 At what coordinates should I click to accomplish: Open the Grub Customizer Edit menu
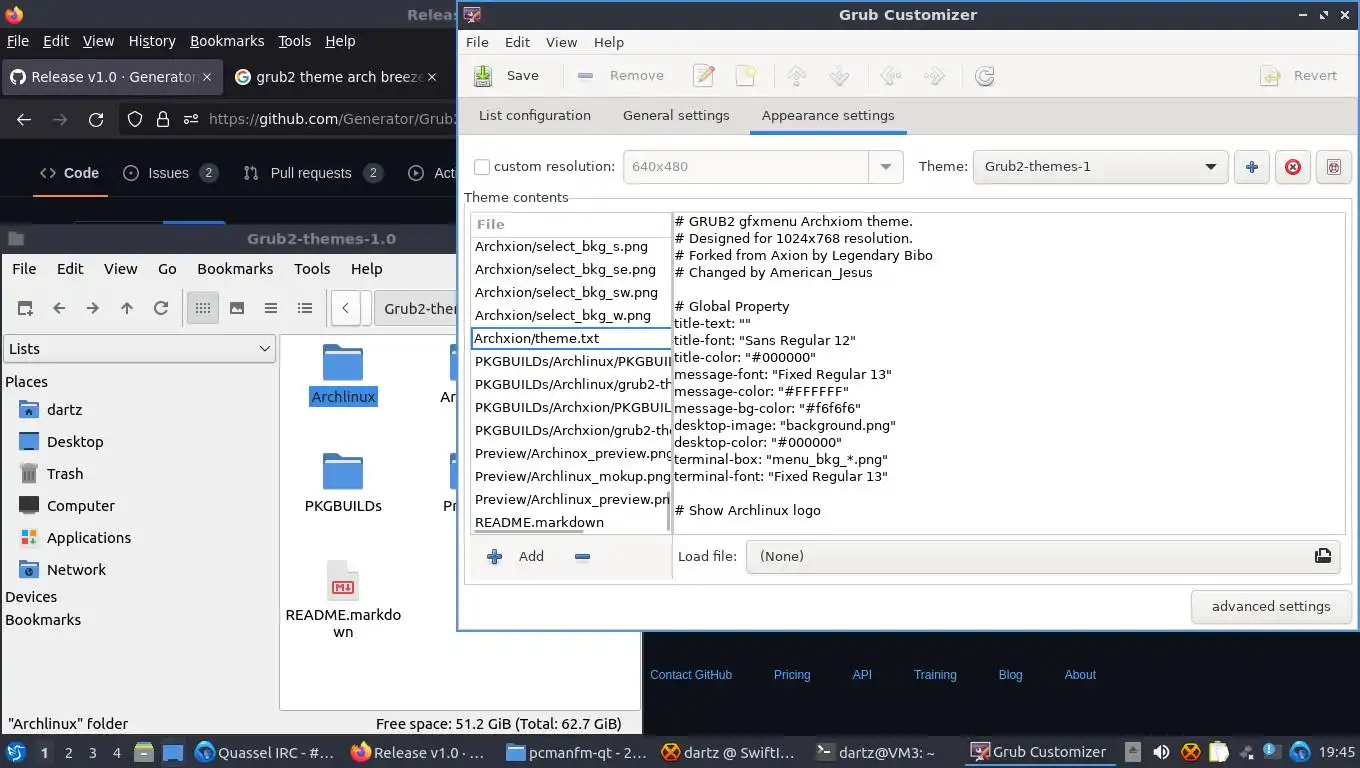[517, 42]
